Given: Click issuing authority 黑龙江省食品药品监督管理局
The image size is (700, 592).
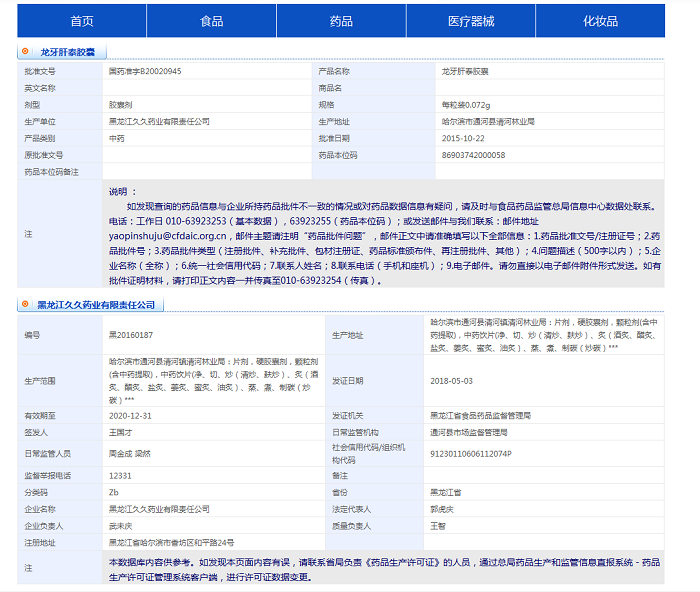Looking at the screenshot, I should (480, 416).
